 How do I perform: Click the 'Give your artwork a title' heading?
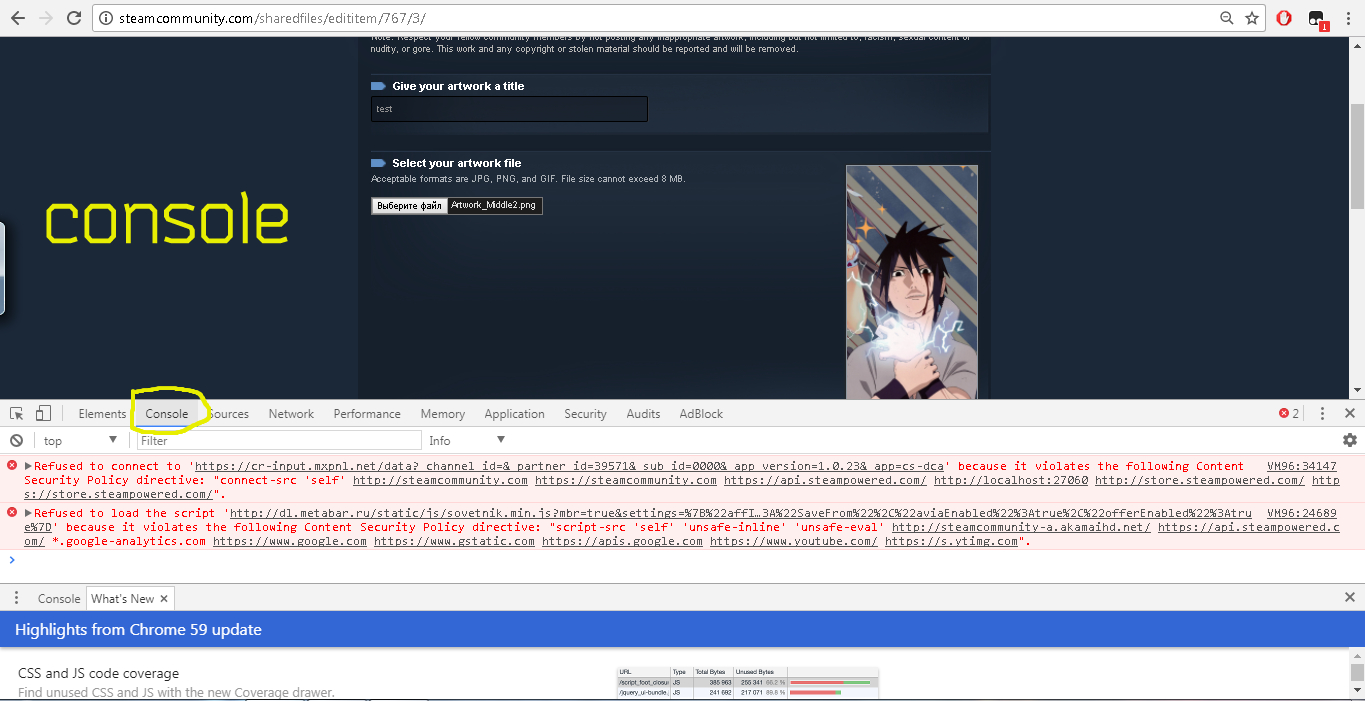click(458, 86)
